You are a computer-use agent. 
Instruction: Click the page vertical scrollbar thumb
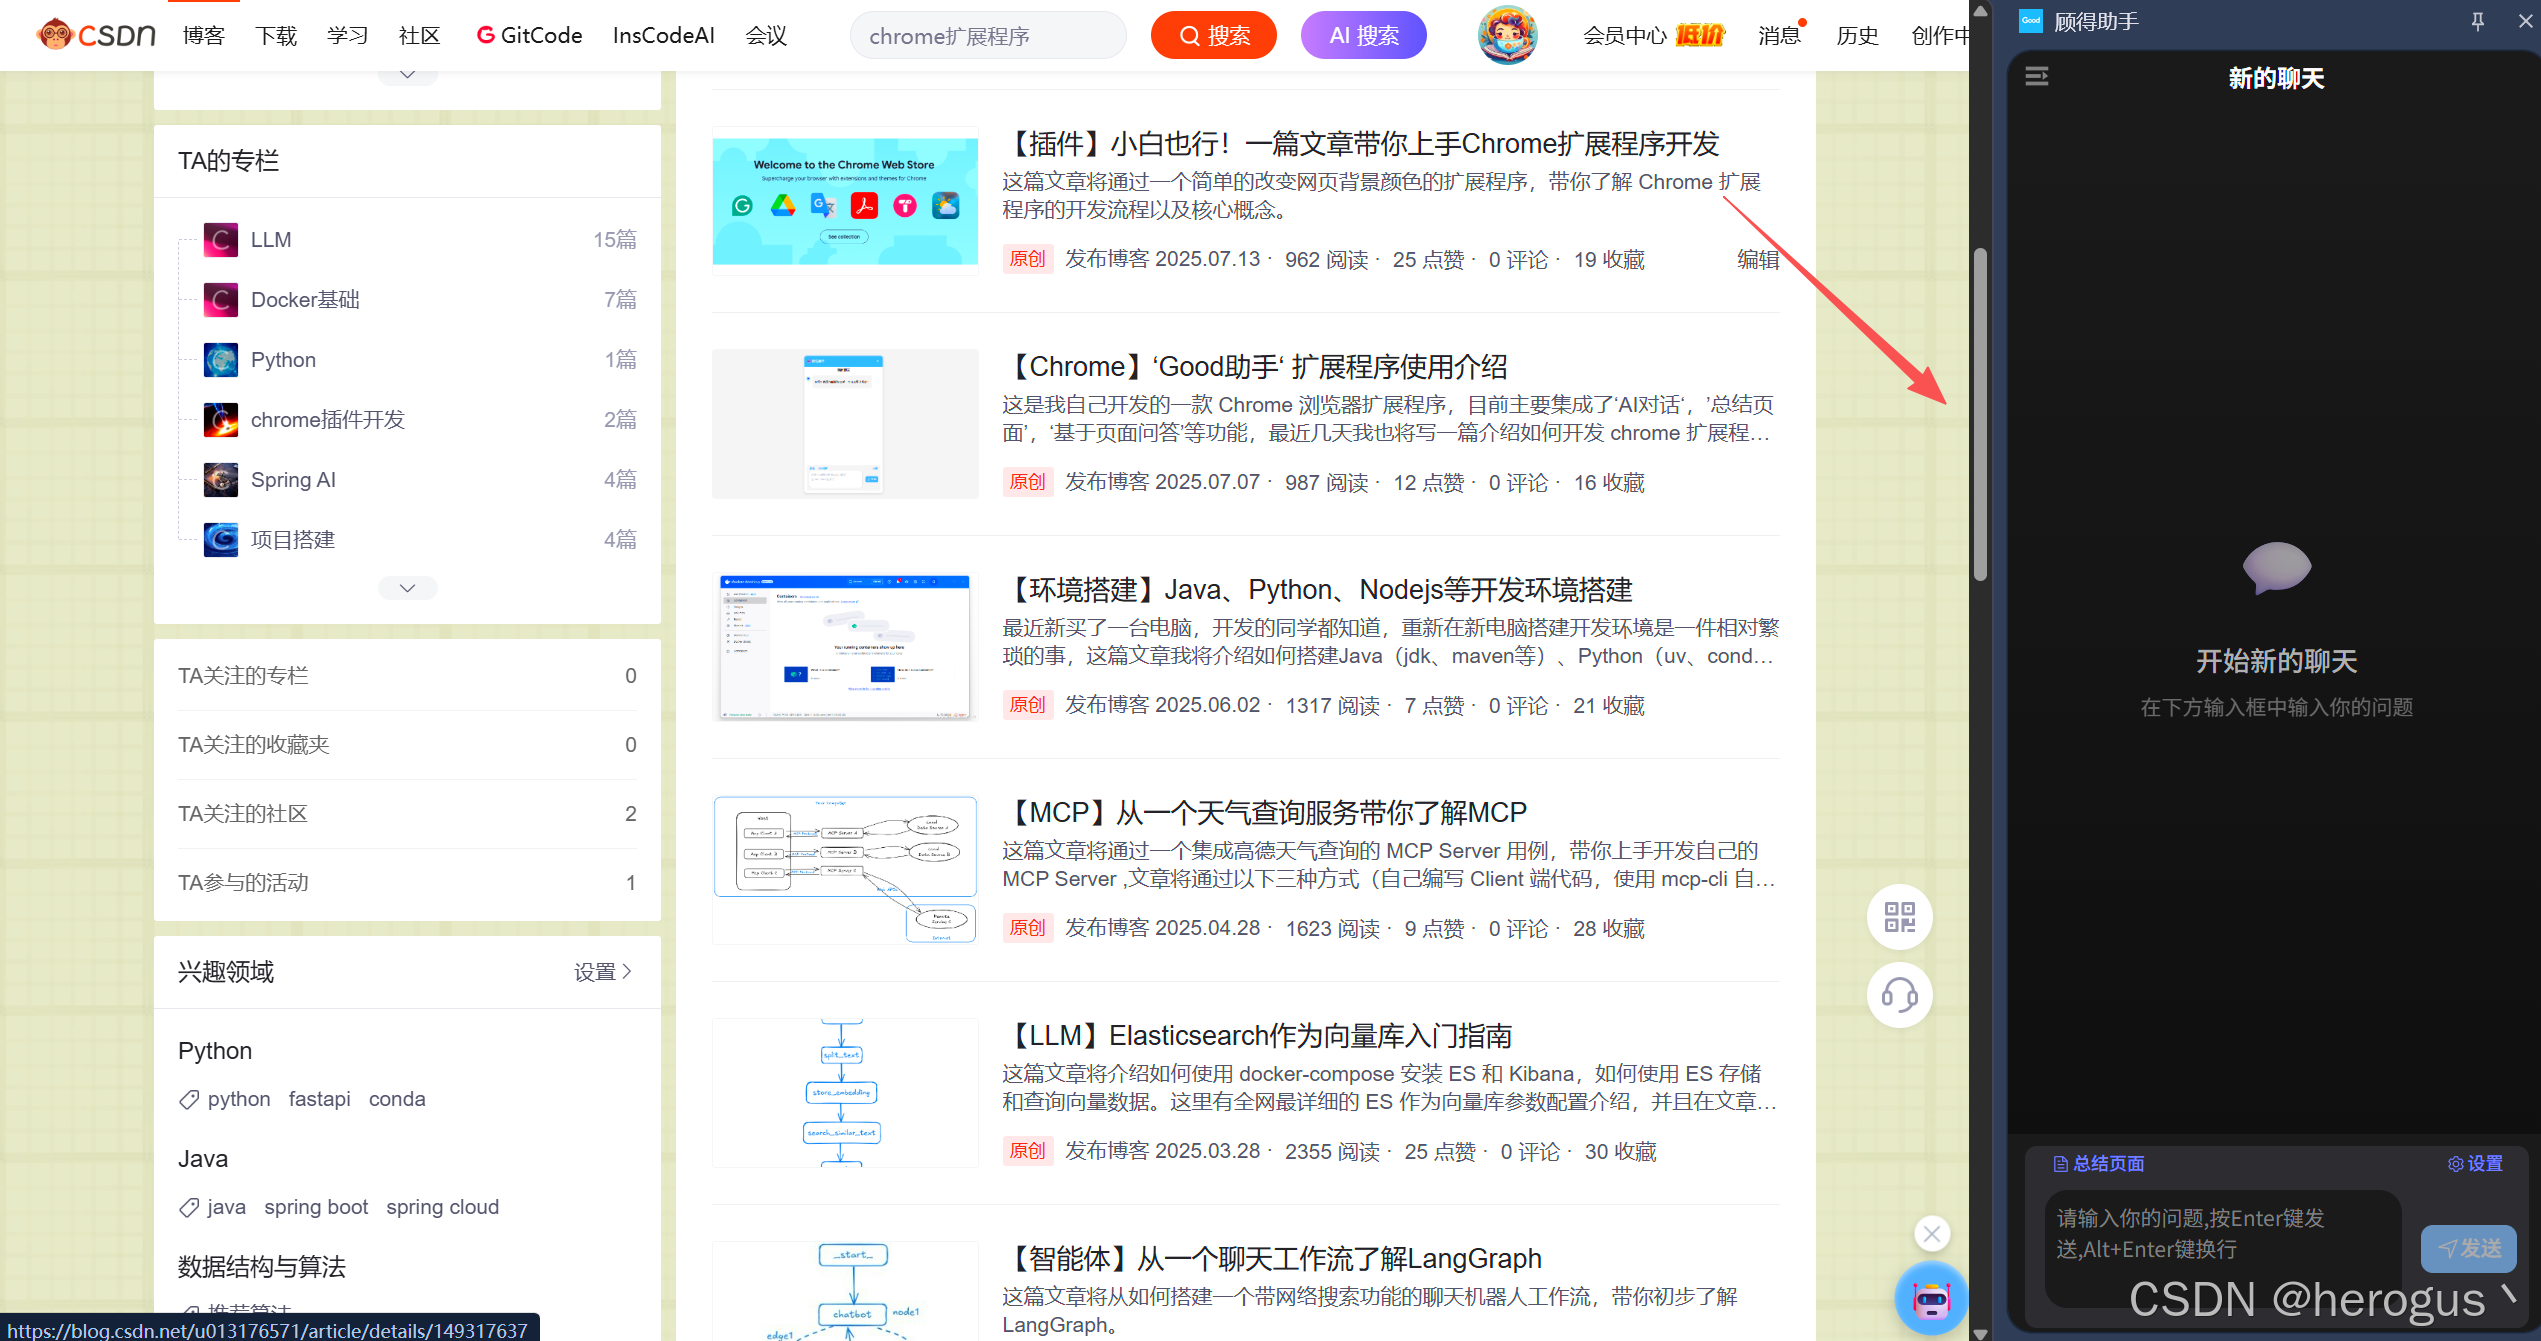[1980, 415]
